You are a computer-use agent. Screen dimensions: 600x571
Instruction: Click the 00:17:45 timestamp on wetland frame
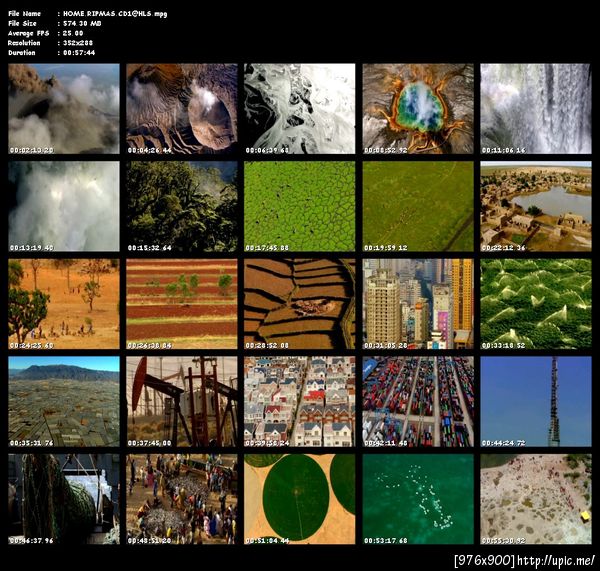(267, 248)
